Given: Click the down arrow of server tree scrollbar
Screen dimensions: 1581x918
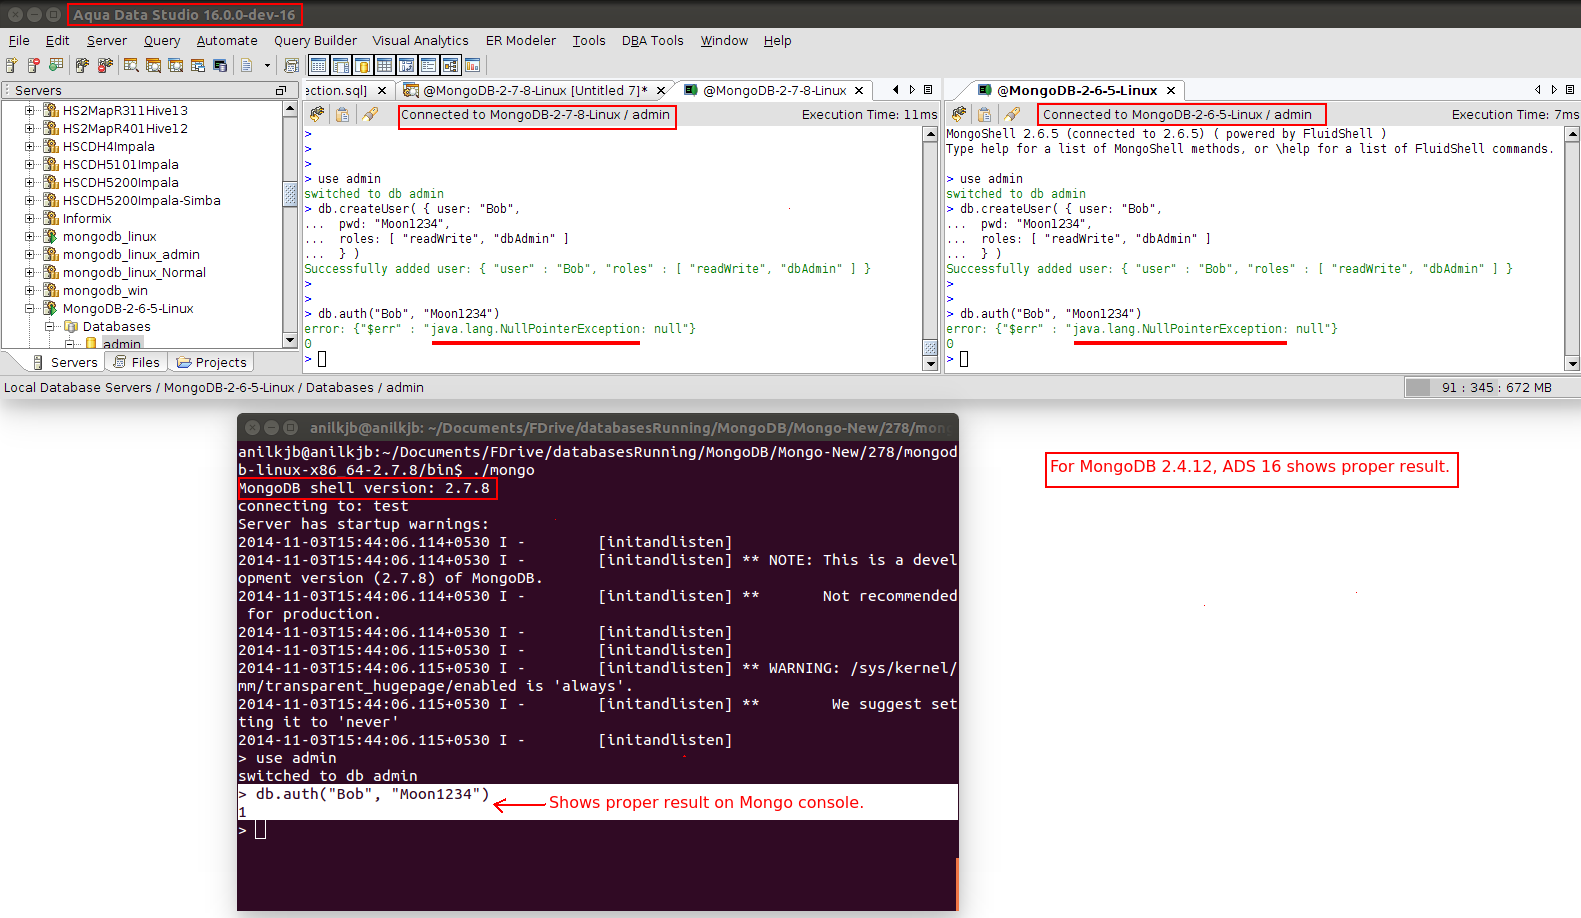Looking at the screenshot, I should tap(290, 341).
